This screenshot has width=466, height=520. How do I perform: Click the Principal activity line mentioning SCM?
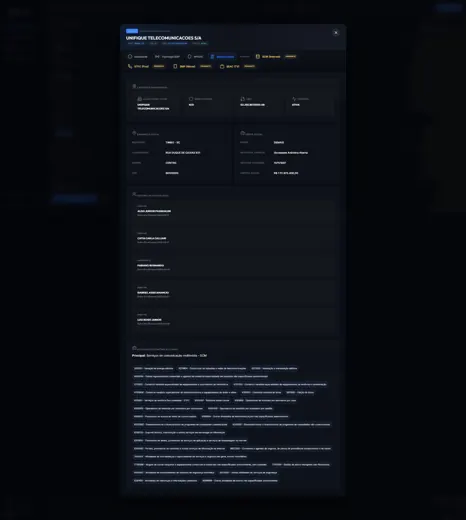[x=169, y=356]
